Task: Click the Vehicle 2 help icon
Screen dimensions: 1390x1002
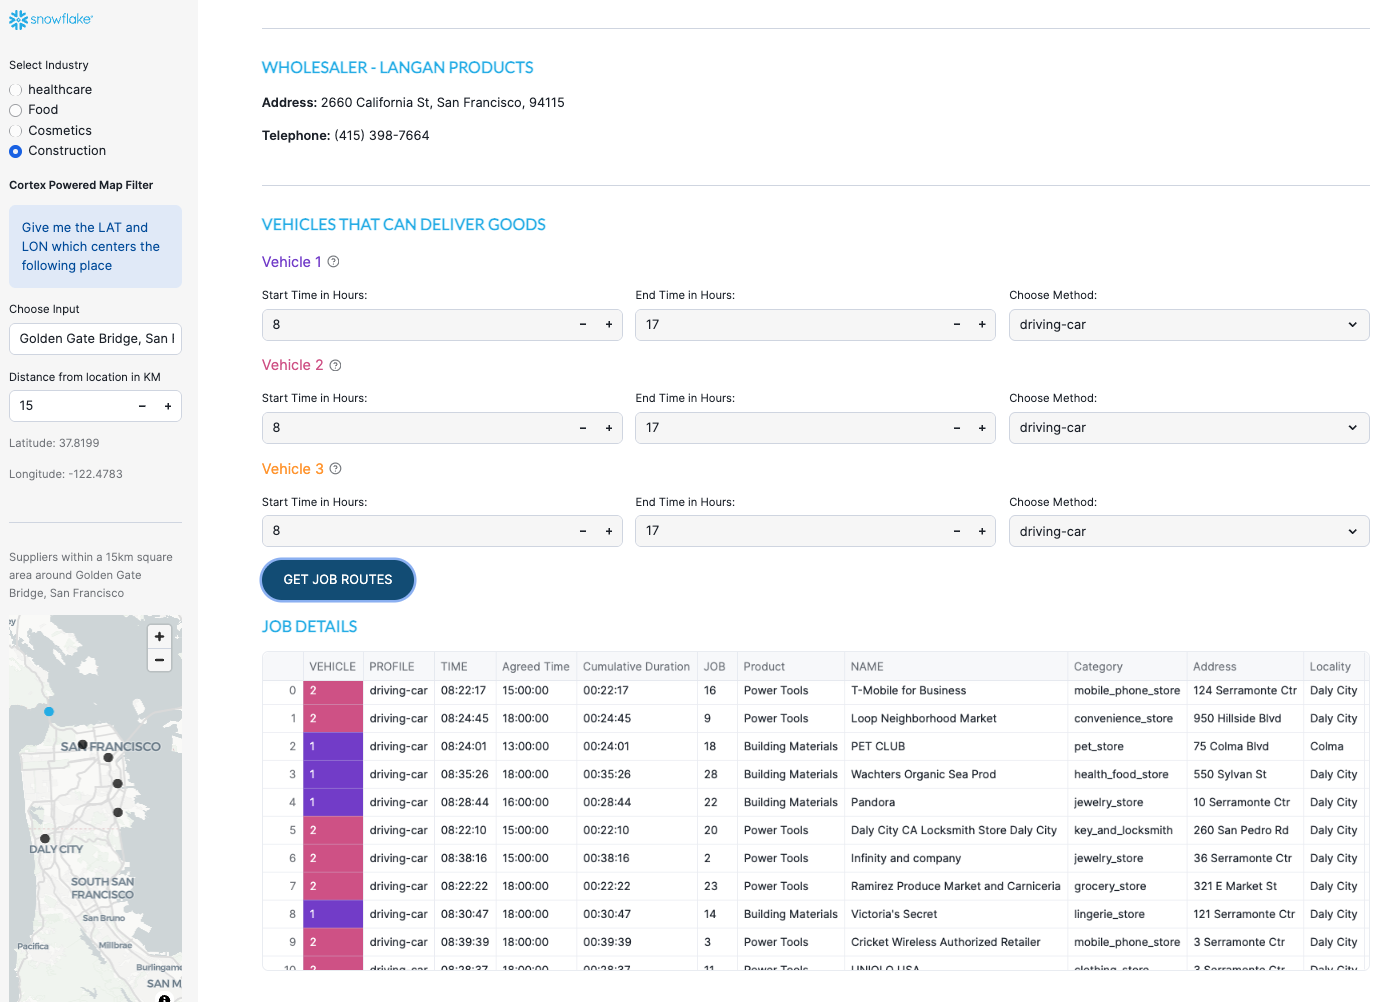Action: click(336, 366)
